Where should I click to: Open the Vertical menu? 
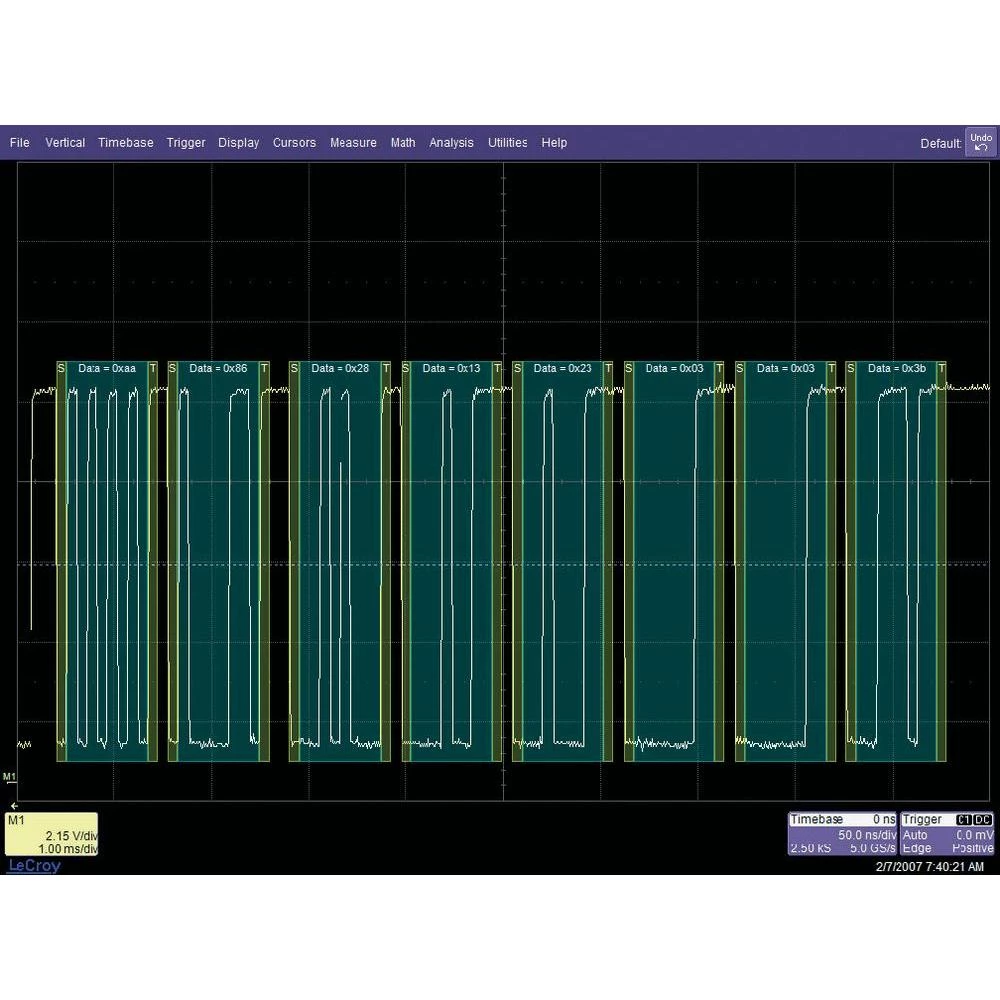[x=65, y=143]
